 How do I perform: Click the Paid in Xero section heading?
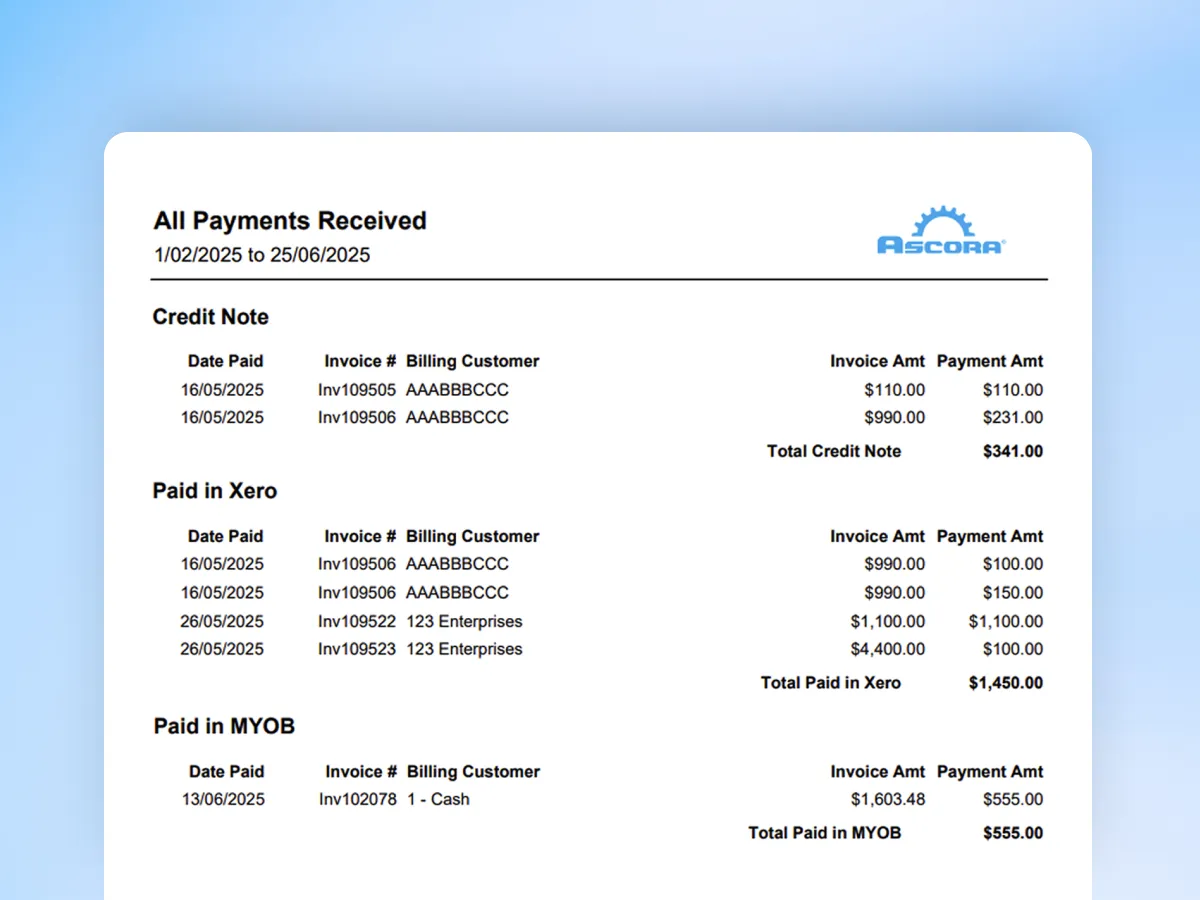point(215,491)
